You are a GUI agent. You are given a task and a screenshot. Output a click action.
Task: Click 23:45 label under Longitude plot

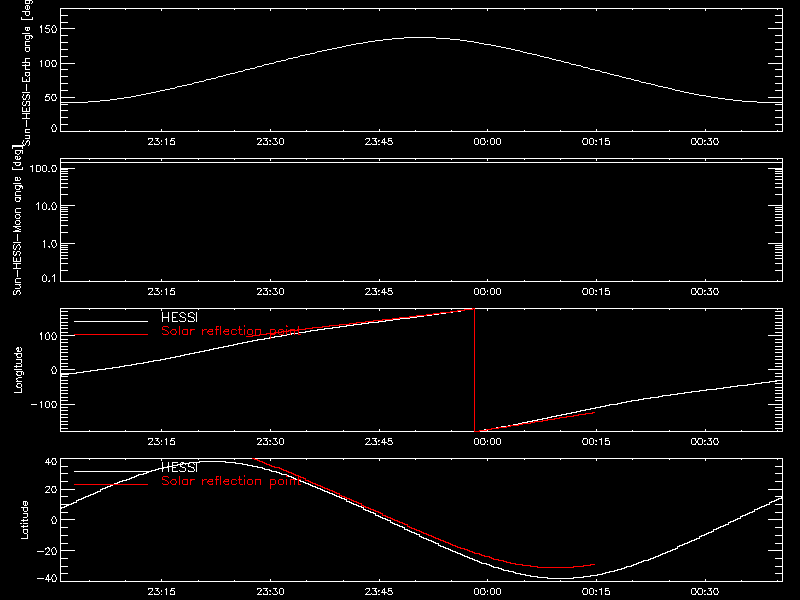click(x=379, y=442)
